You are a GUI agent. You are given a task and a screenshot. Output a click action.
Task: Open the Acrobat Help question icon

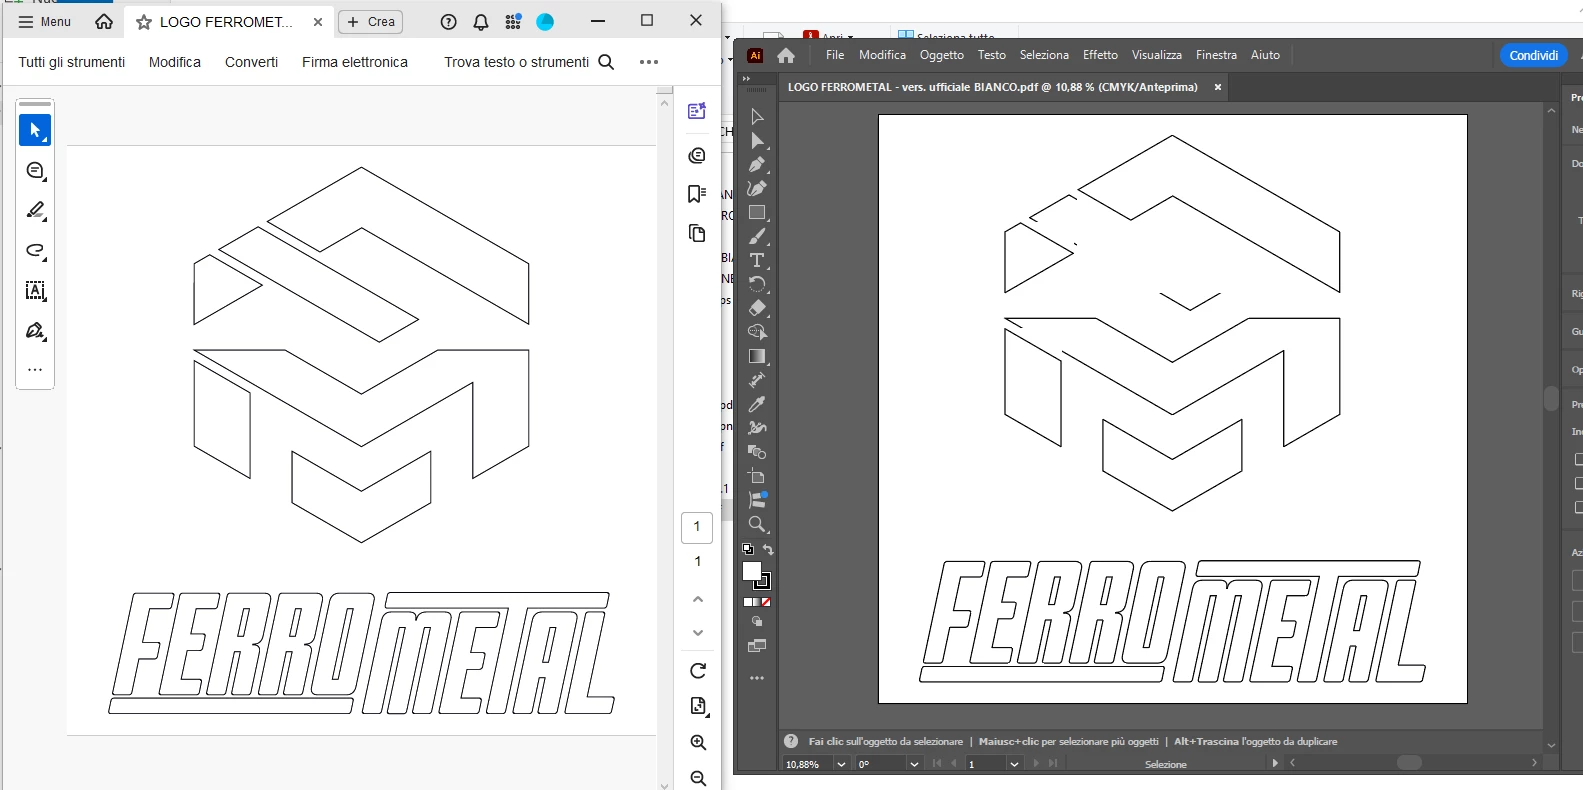click(449, 22)
